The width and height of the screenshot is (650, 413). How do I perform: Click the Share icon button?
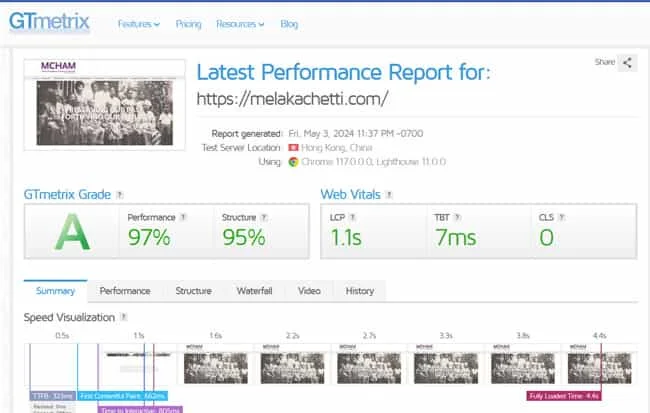pyautogui.click(x=627, y=63)
